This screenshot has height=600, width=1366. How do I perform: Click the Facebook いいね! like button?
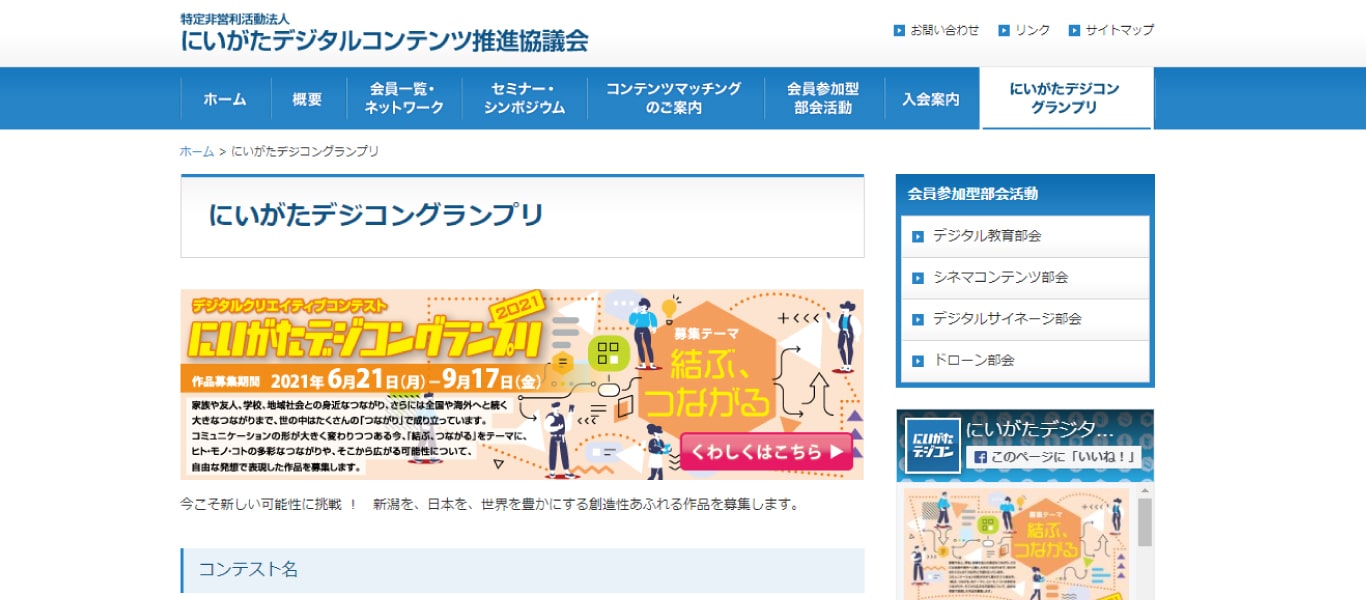[x=1056, y=457]
